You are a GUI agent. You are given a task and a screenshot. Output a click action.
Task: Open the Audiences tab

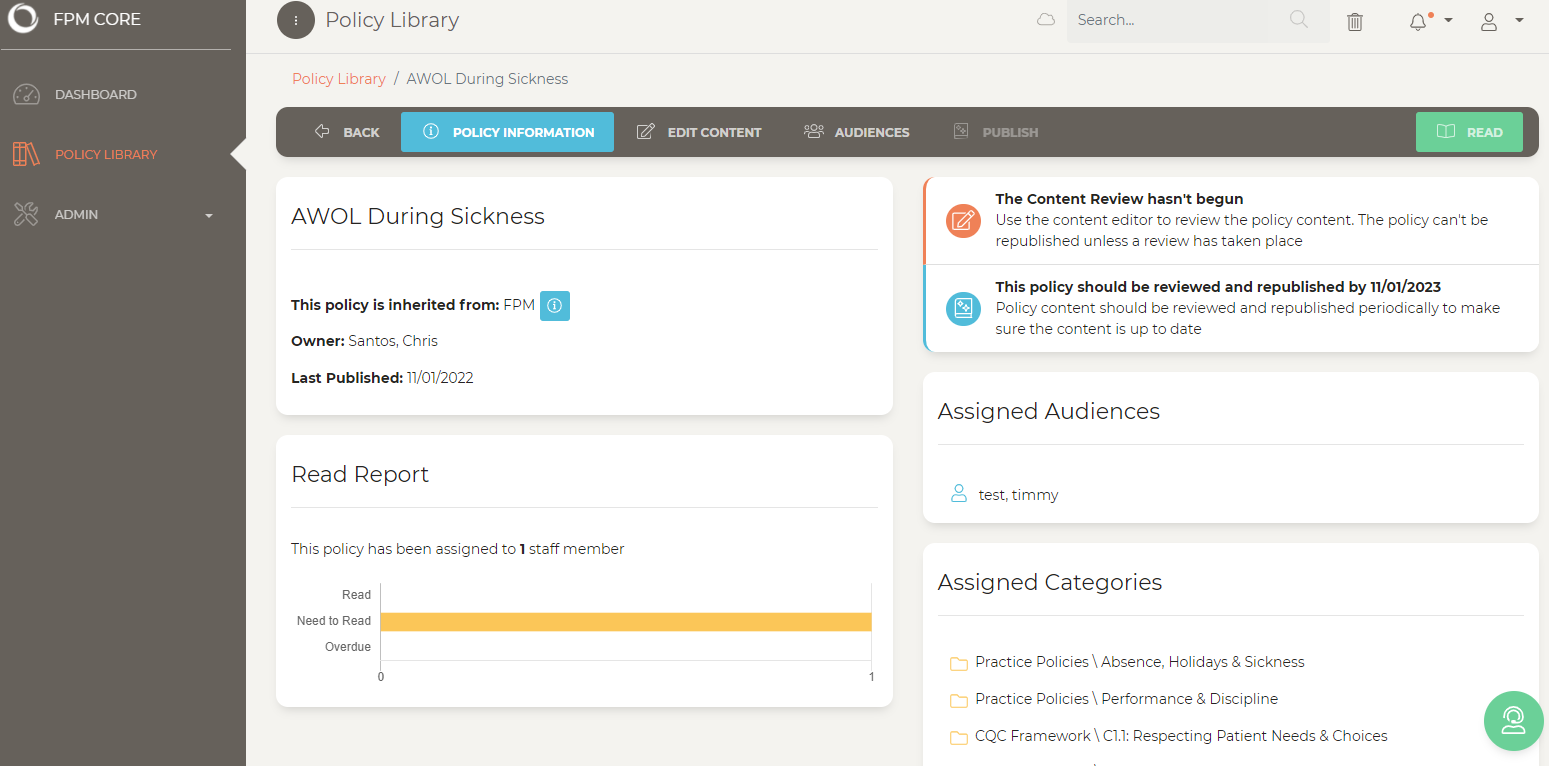click(x=857, y=132)
